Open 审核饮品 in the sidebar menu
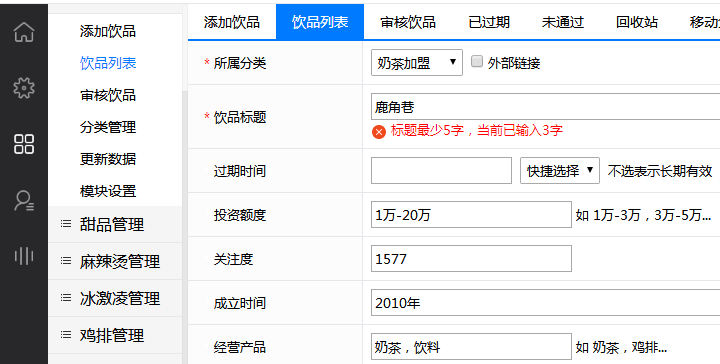Screen dimensions: 720x364 coord(108,95)
